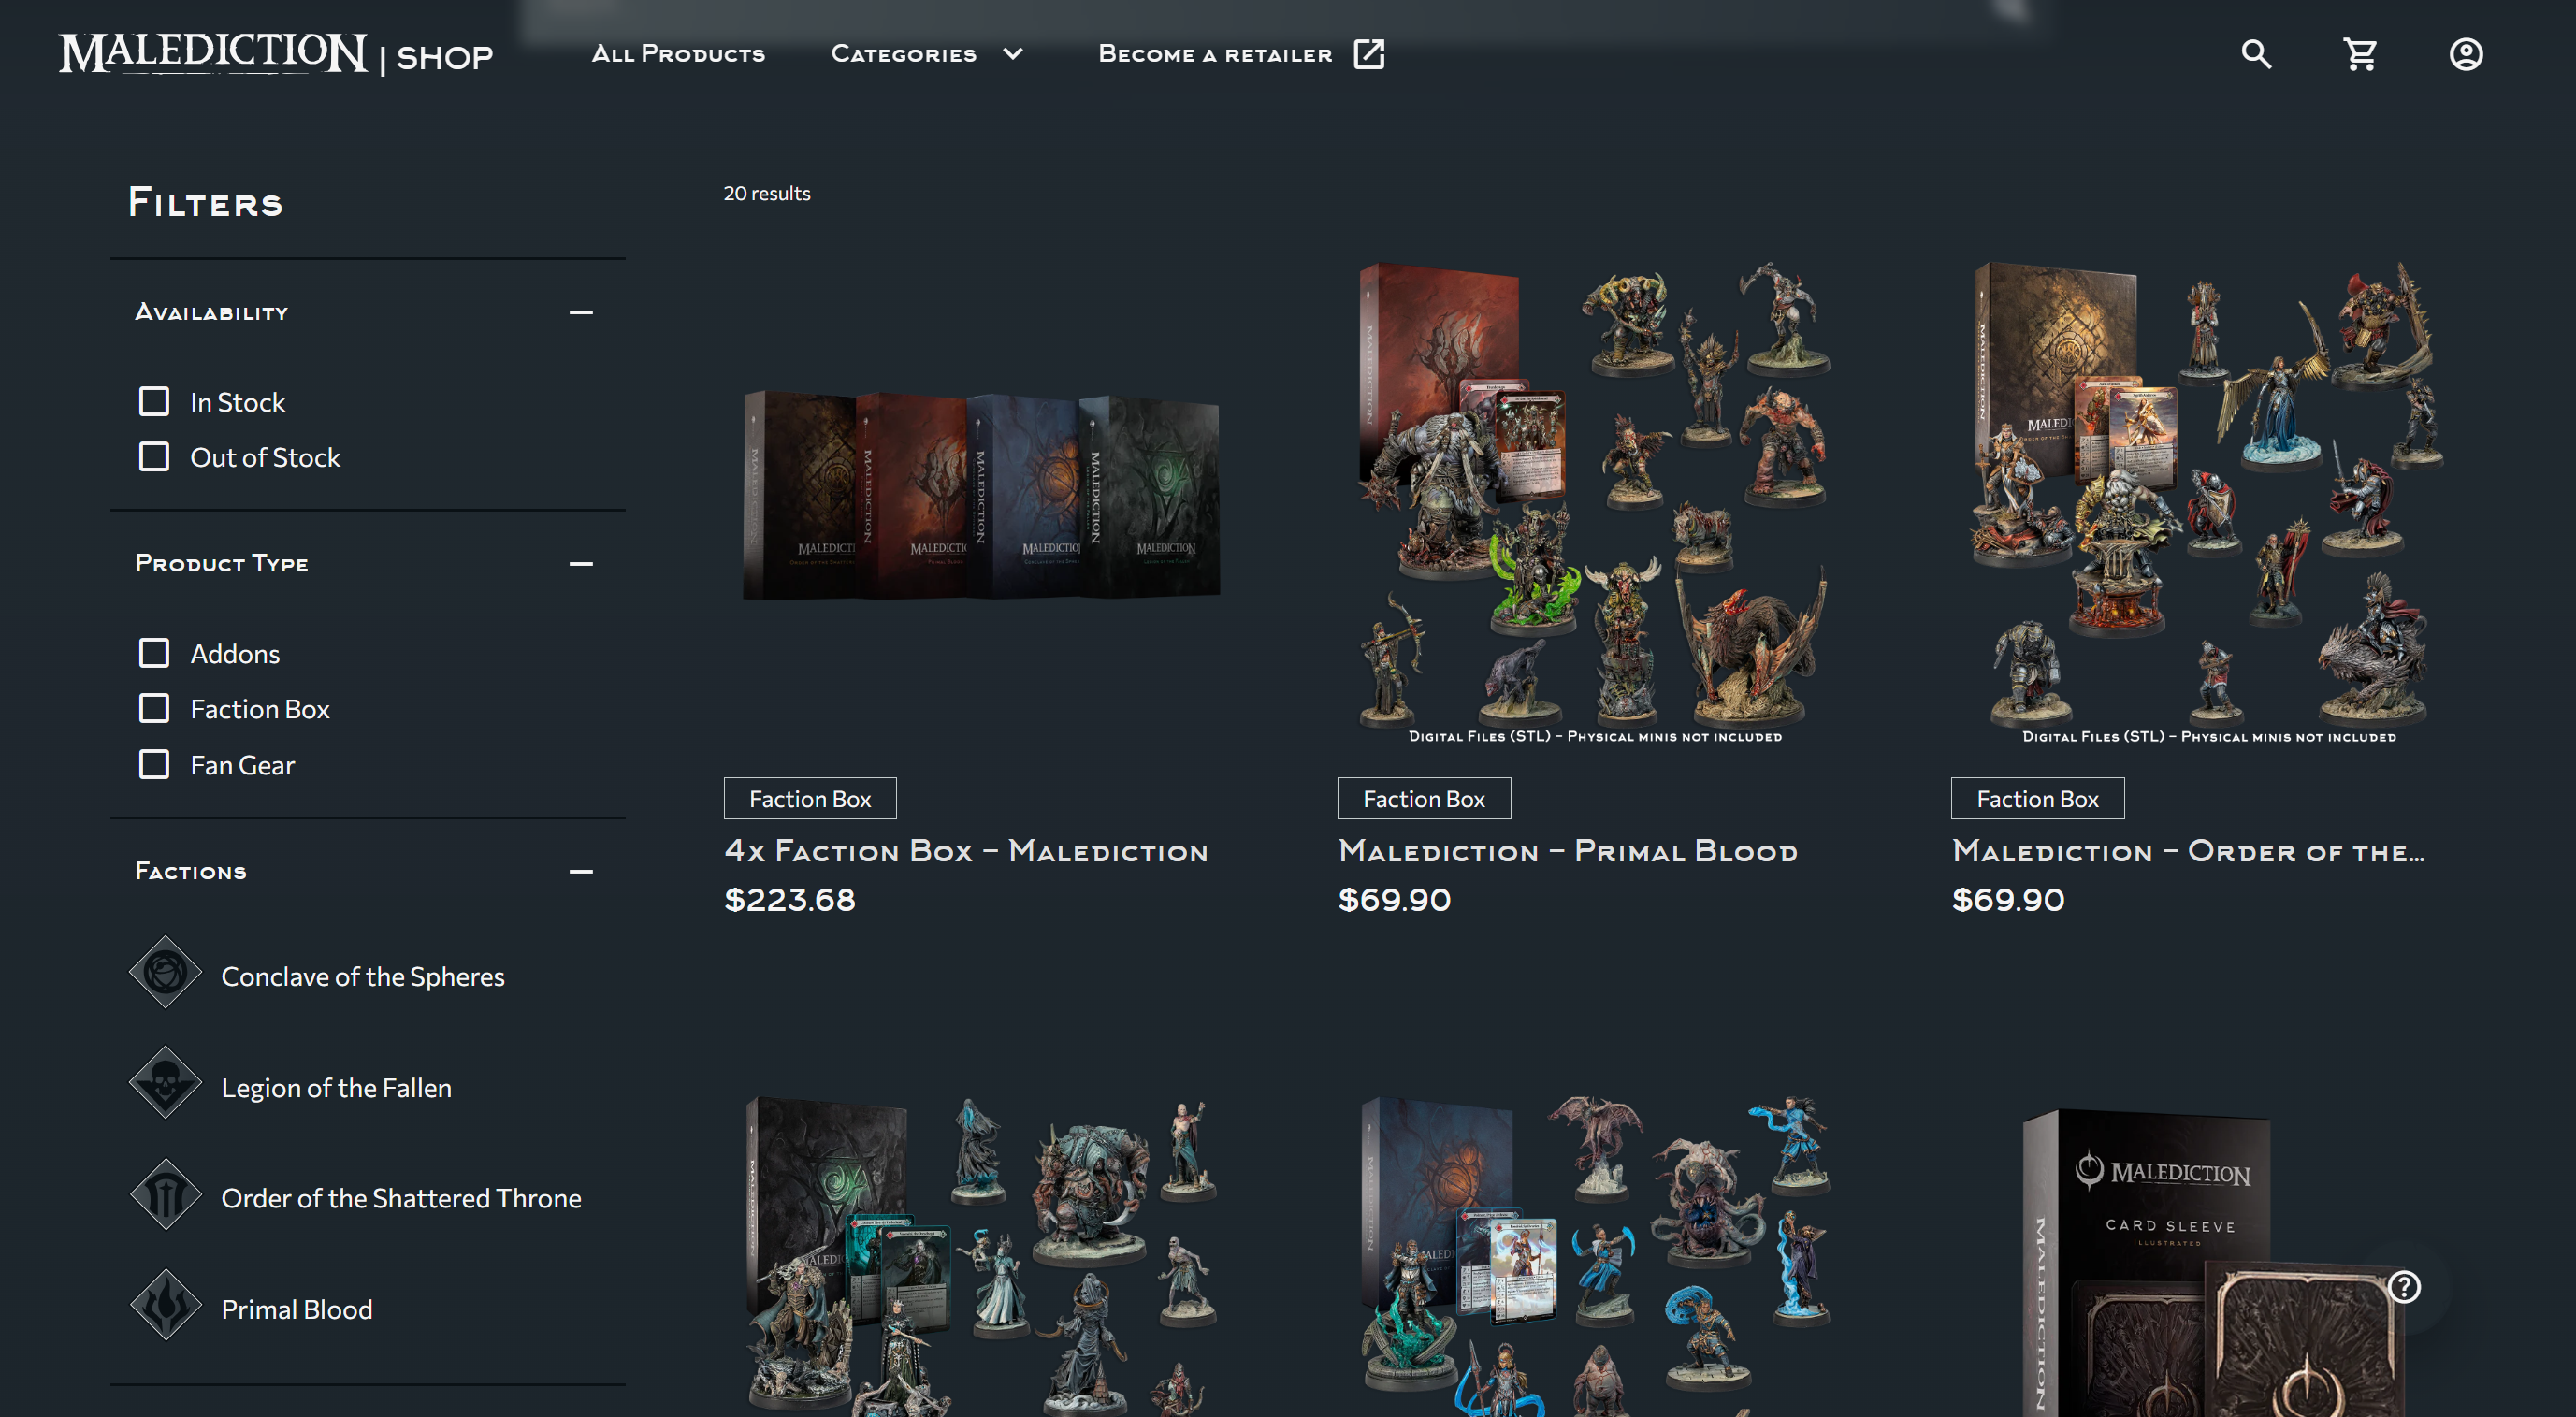Open Become a Retailer page
This screenshot has height=1417, width=2576.
1241,54
